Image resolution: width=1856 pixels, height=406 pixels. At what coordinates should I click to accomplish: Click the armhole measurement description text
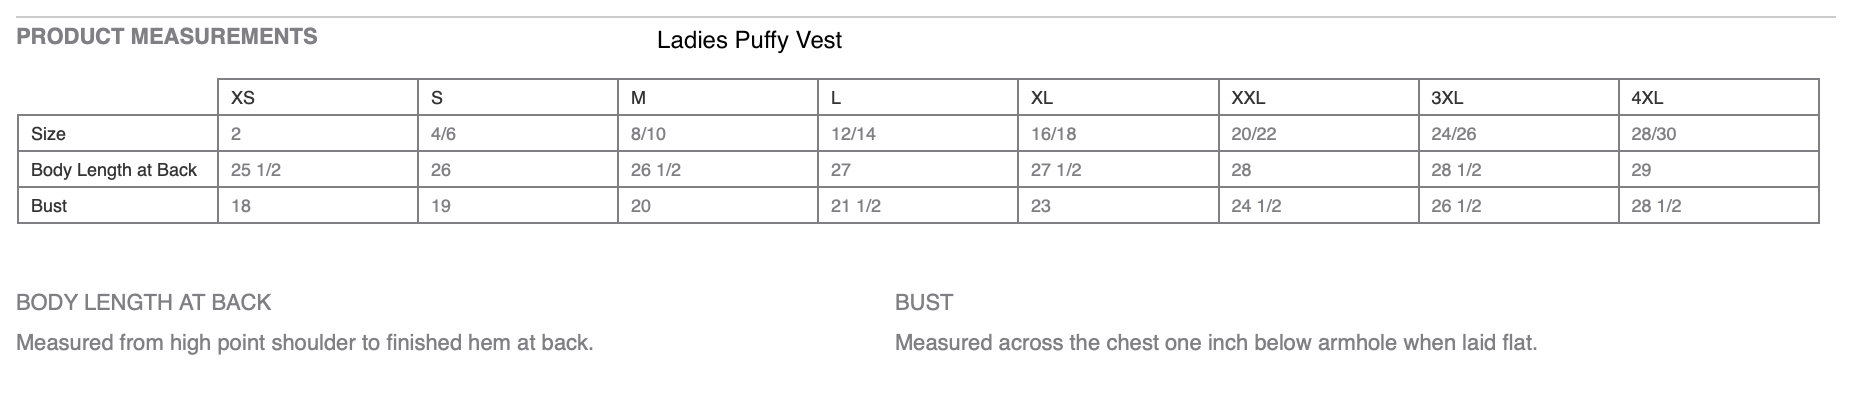point(1215,343)
